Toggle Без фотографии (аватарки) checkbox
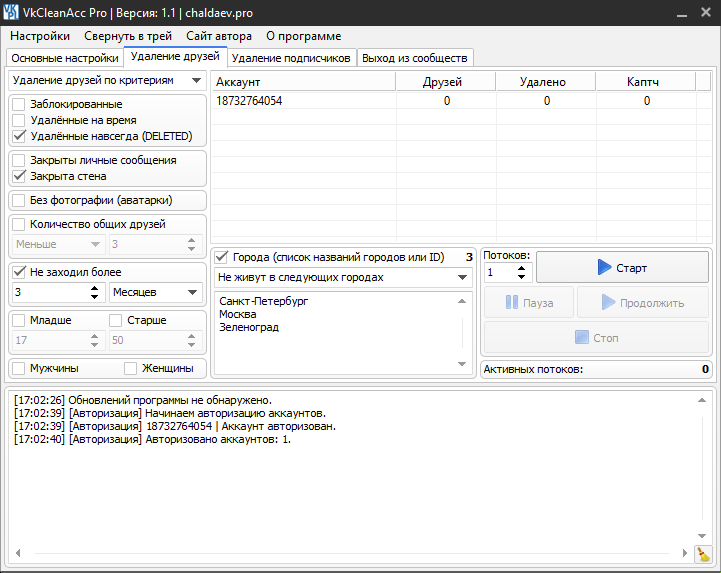Image resolution: width=721 pixels, height=573 pixels. coord(19,200)
